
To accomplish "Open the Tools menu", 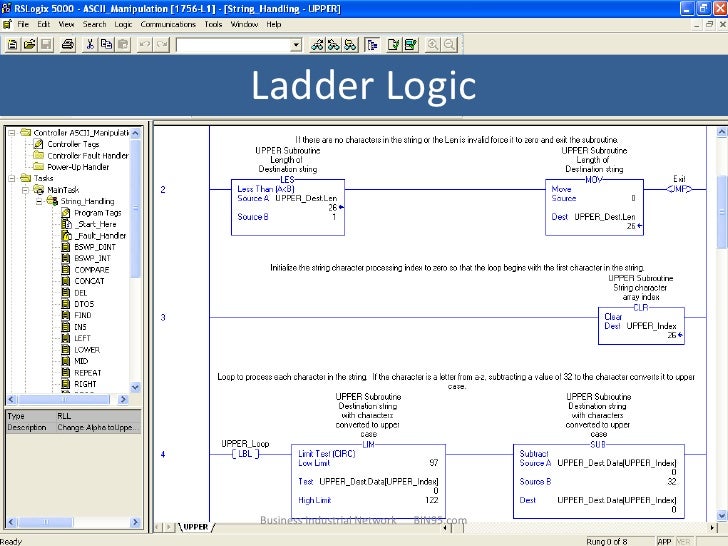I will tap(213, 24).
